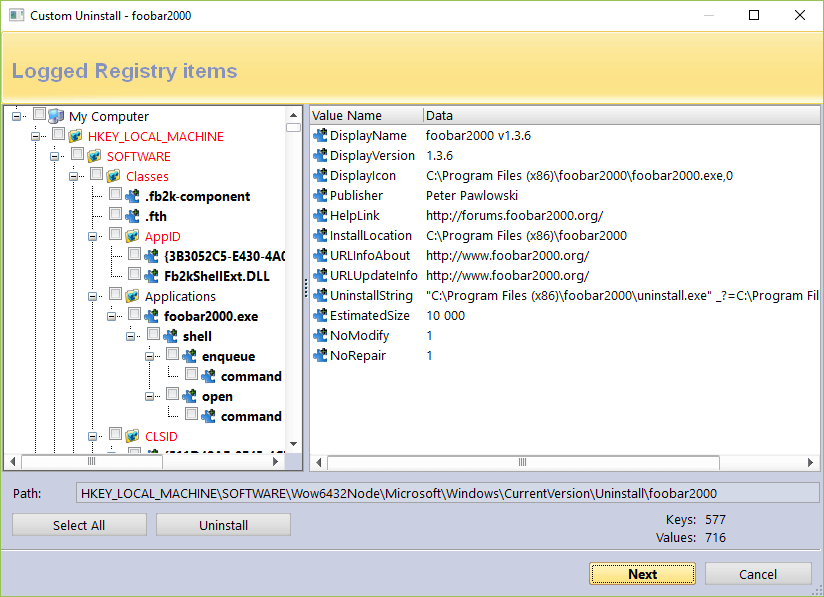This screenshot has height=597, width=824.
Task: Click the InstallLocation value icon
Action: pyautogui.click(x=320, y=235)
